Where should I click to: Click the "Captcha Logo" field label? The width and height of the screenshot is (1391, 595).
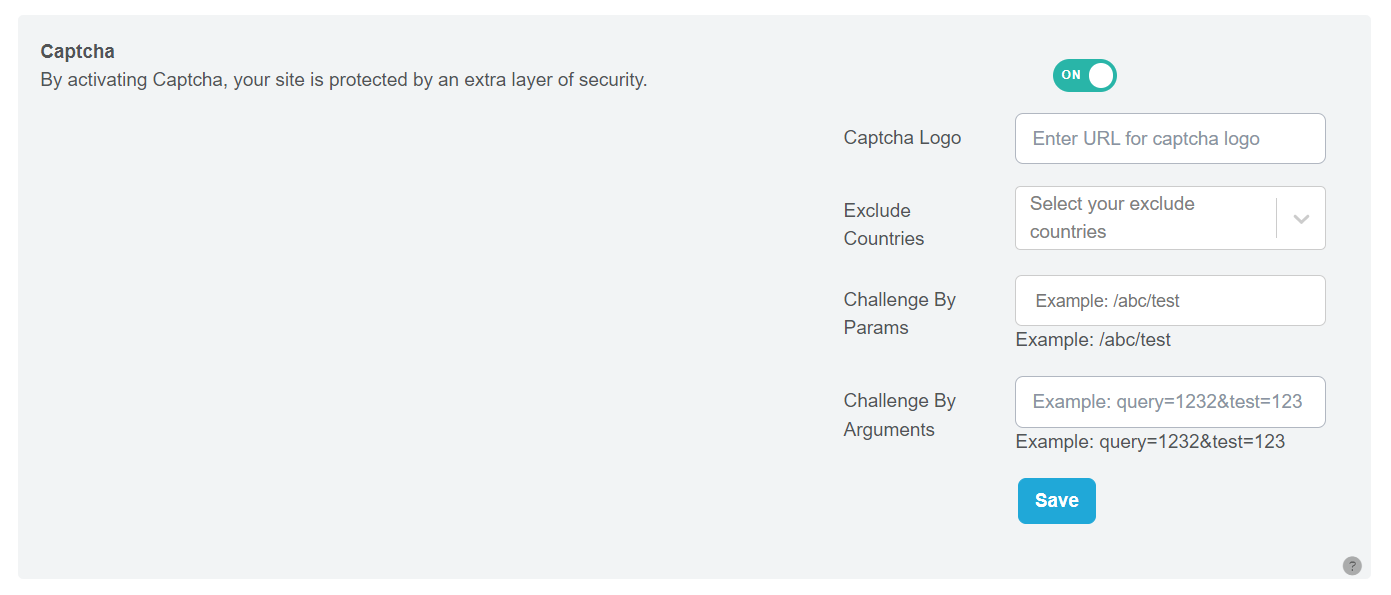(902, 138)
